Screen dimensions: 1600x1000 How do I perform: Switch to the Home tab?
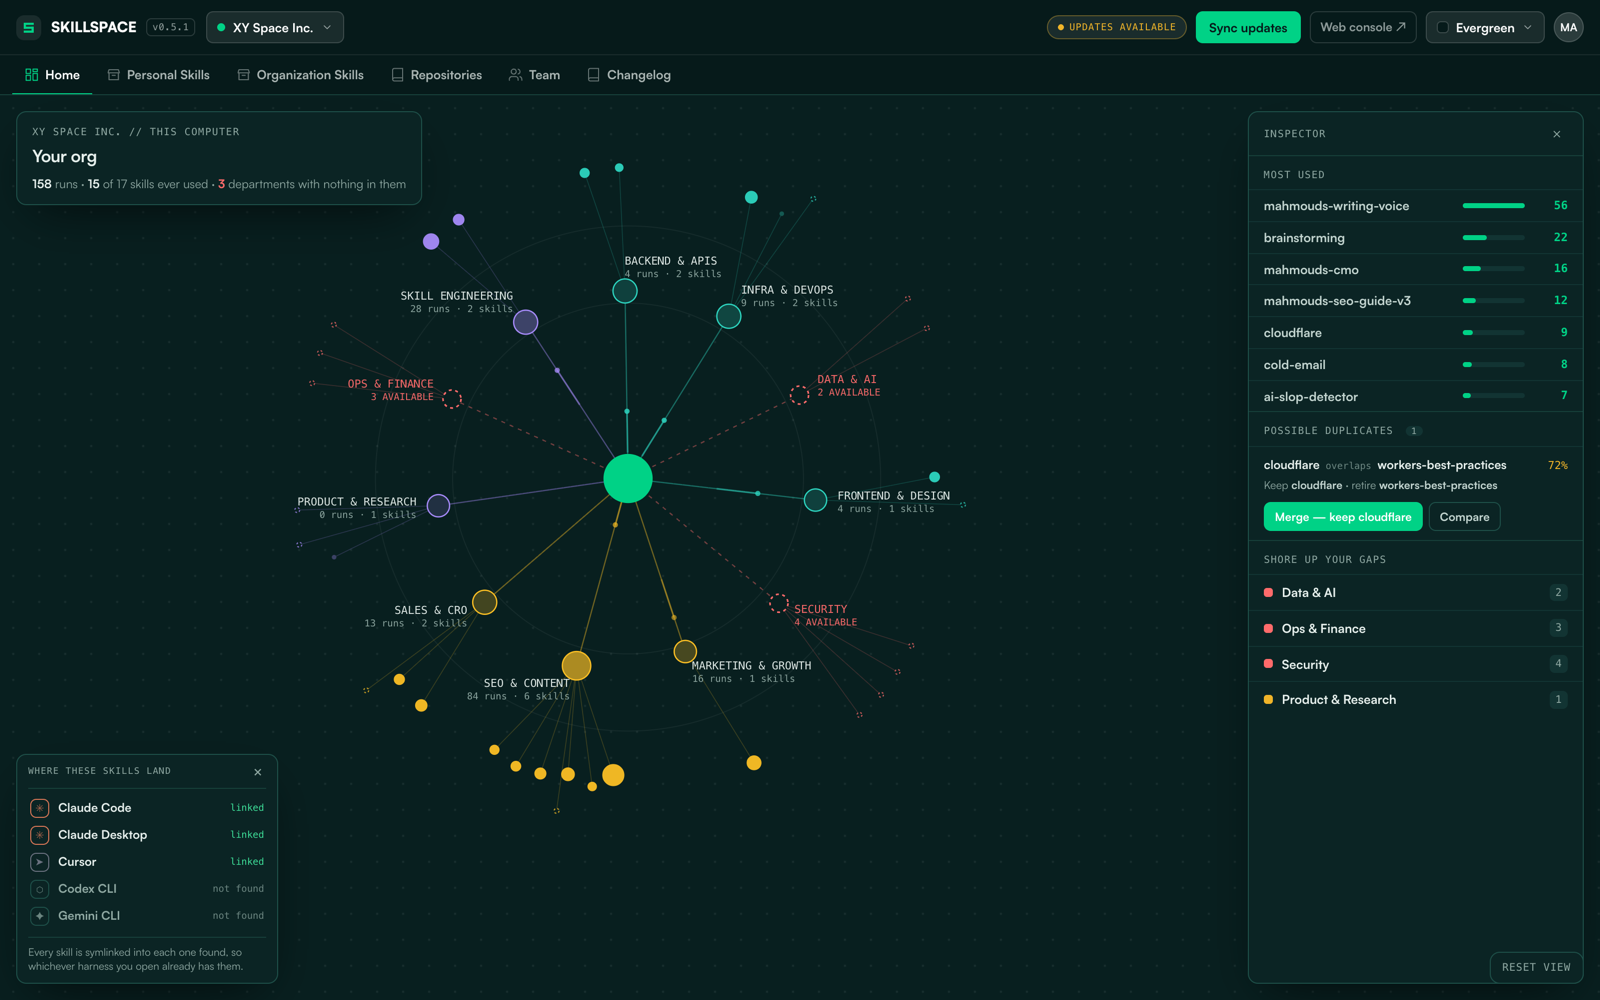pyautogui.click(x=52, y=75)
